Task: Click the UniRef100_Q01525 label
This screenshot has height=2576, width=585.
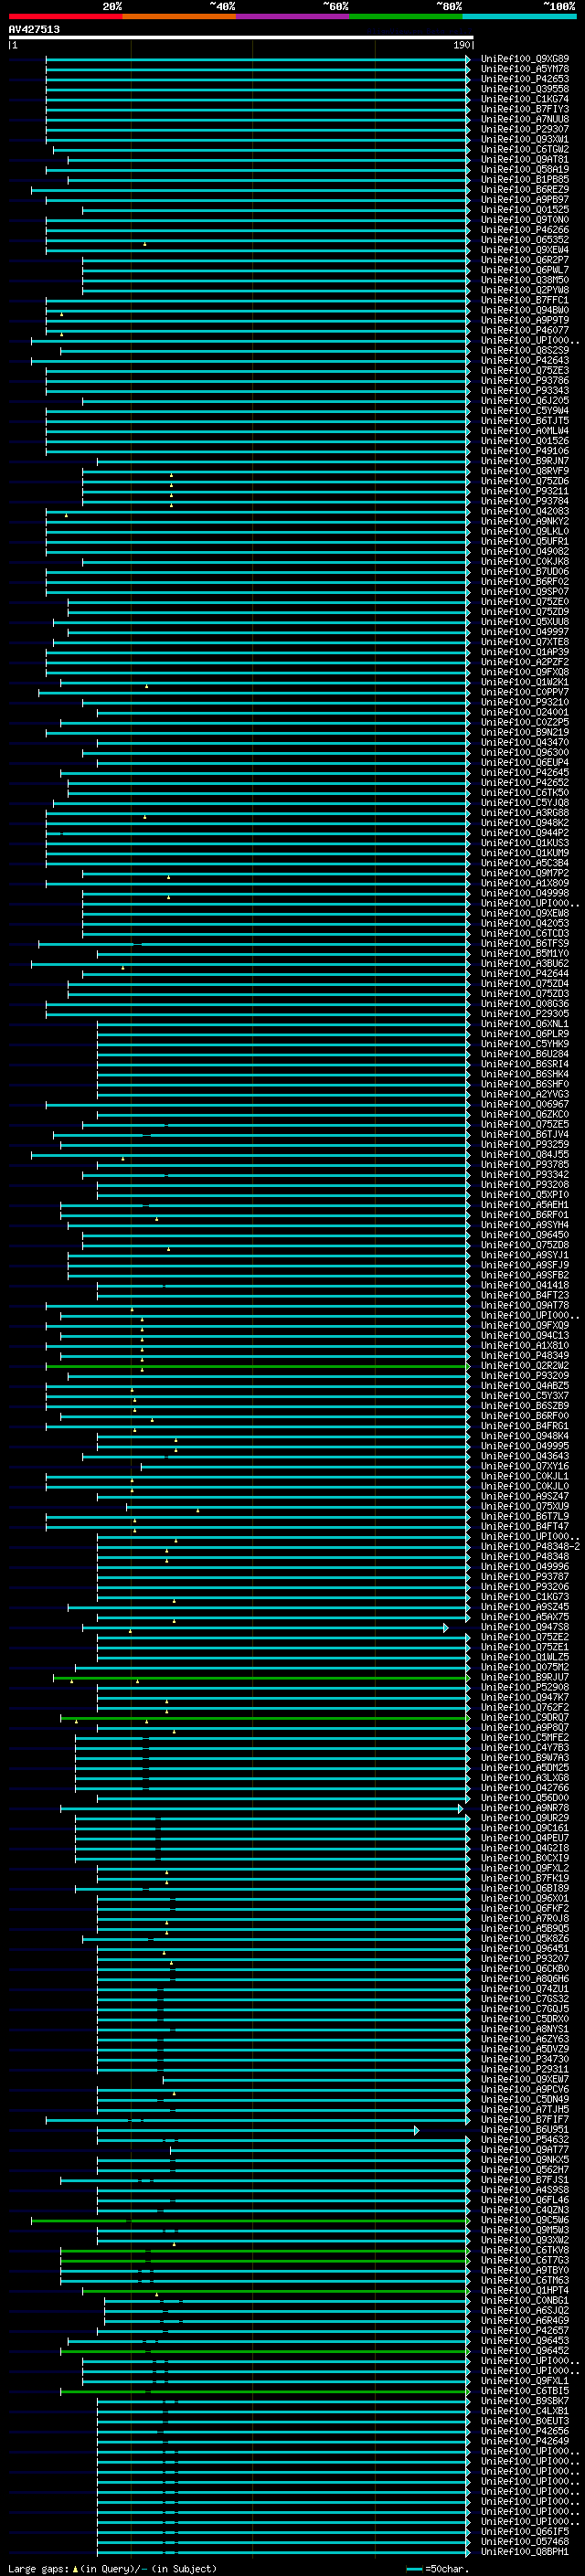Action: pyautogui.click(x=525, y=210)
